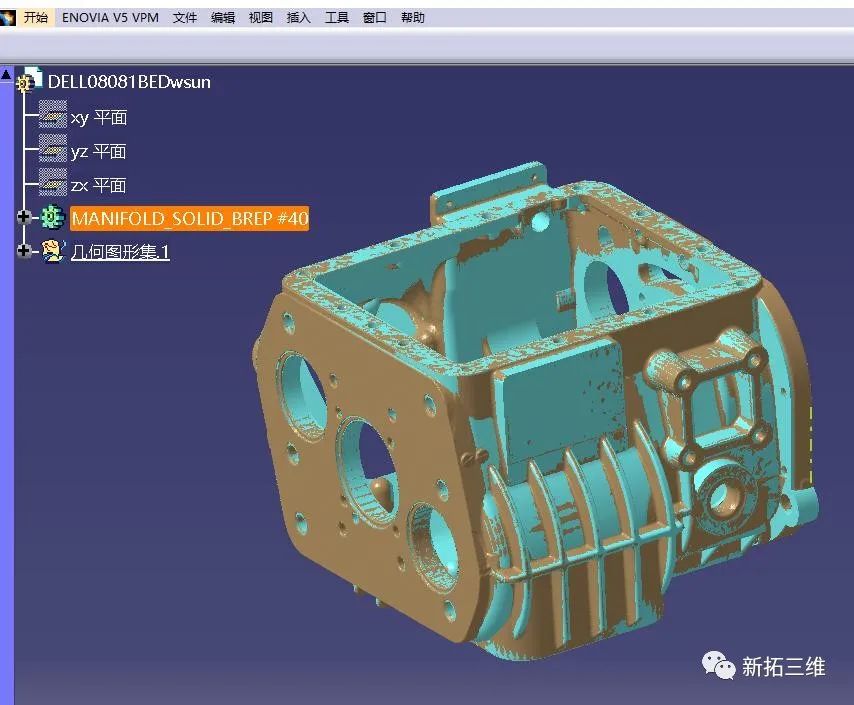The width and height of the screenshot is (854, 705).
Task: Open the ENOVIA V5 VPM menu
Action: 111,17
